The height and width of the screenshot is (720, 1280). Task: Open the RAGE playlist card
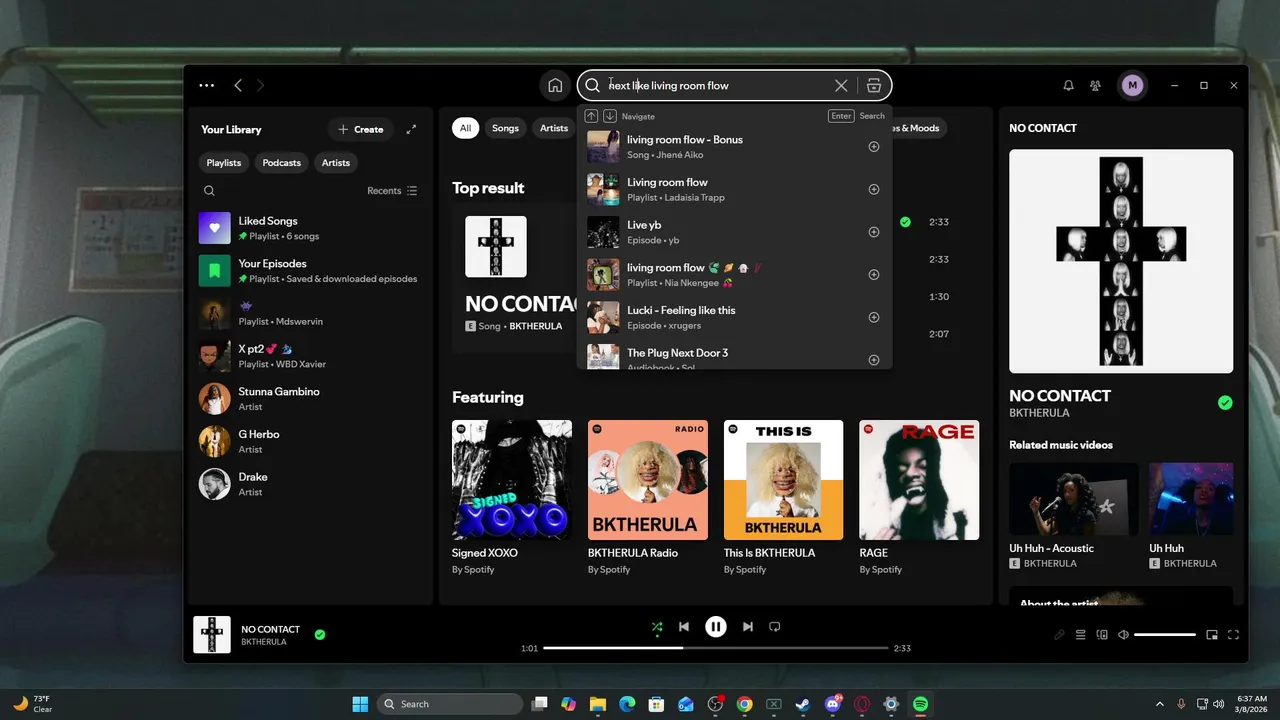coord(919,498)
